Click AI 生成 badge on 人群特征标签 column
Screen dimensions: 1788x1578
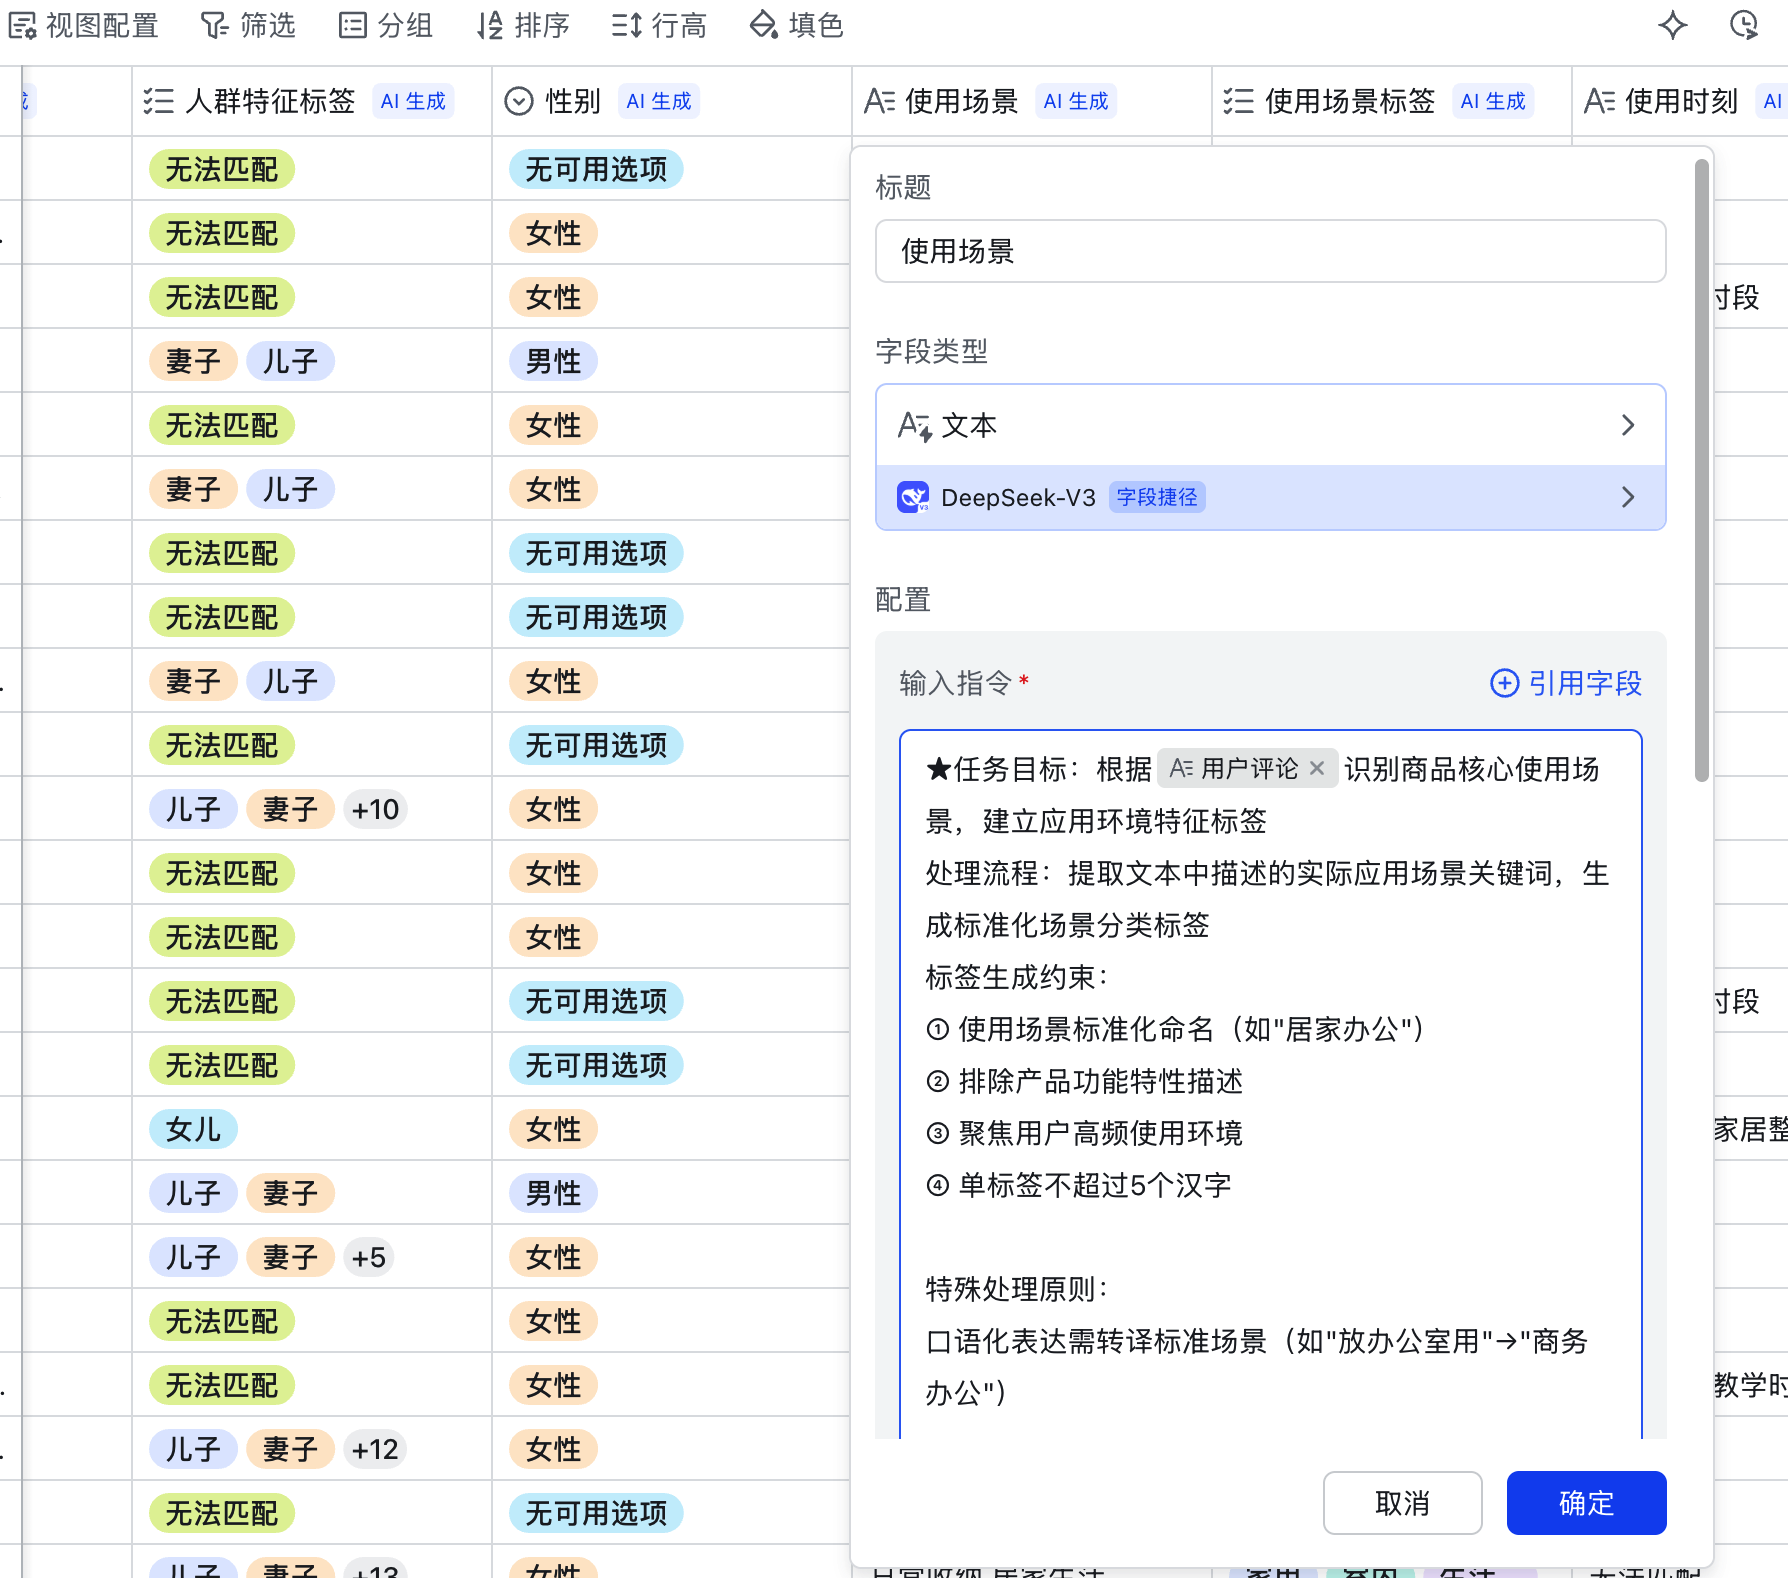coord(413,101)
